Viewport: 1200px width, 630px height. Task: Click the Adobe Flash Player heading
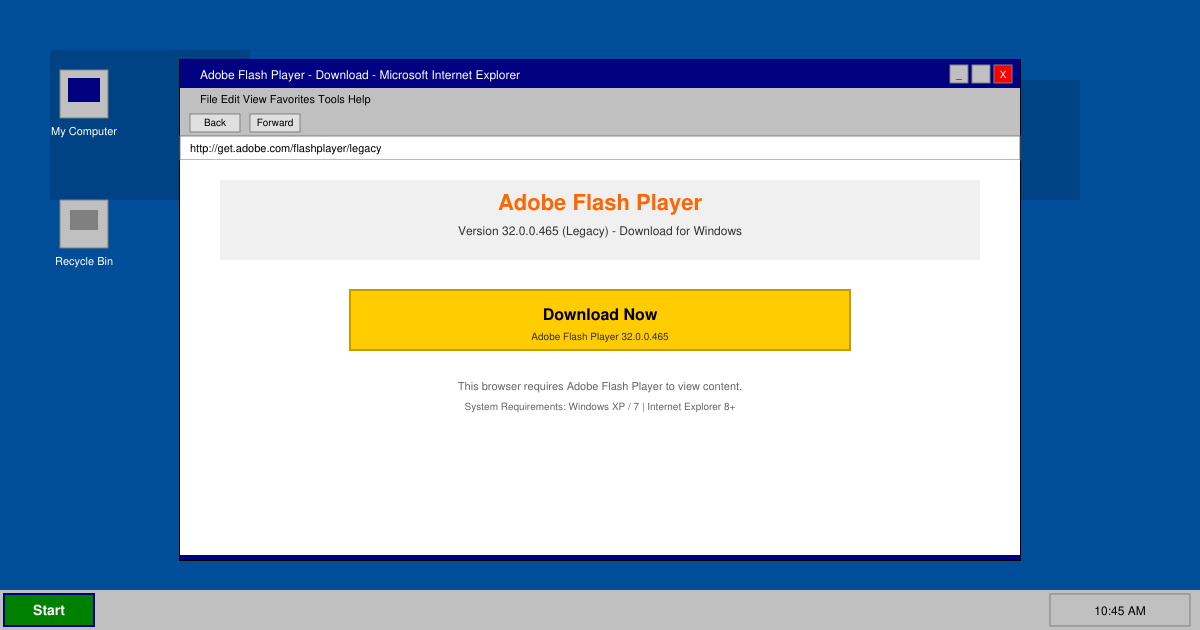pyautogui.click(x=600, y=203)
